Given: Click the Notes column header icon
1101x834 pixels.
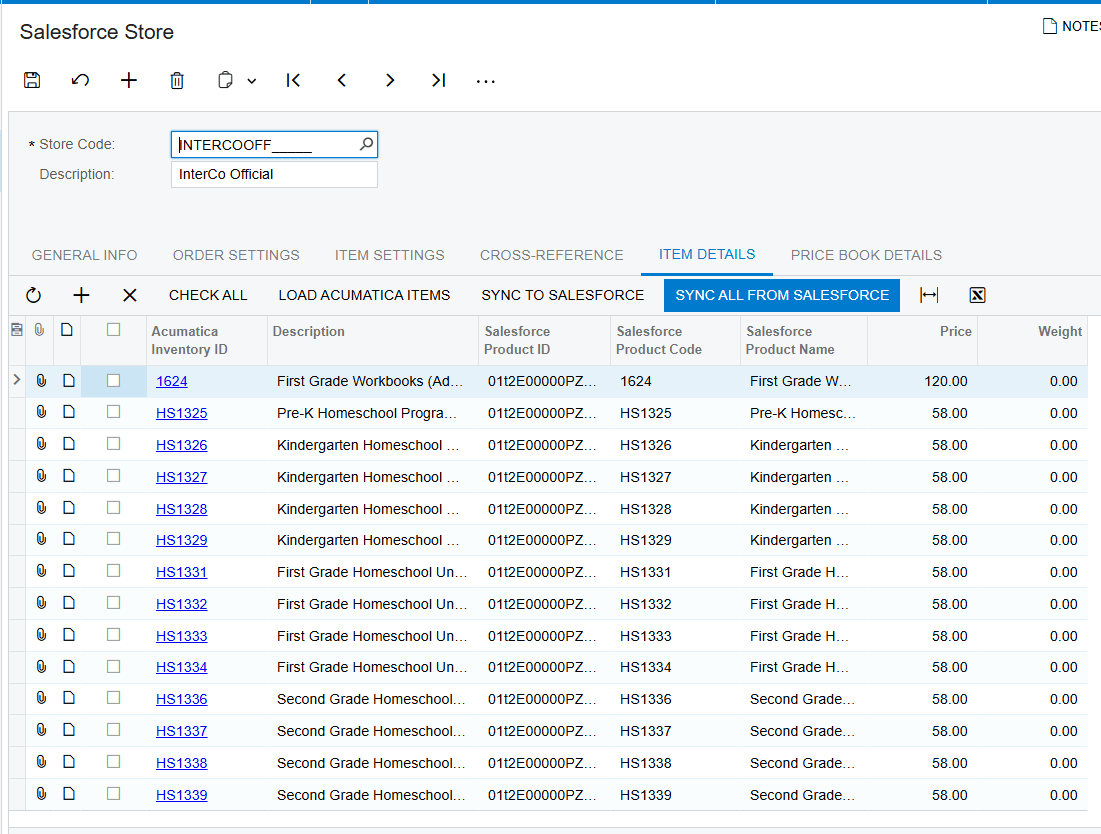Looking at the screenshot, I should point(67,329).
